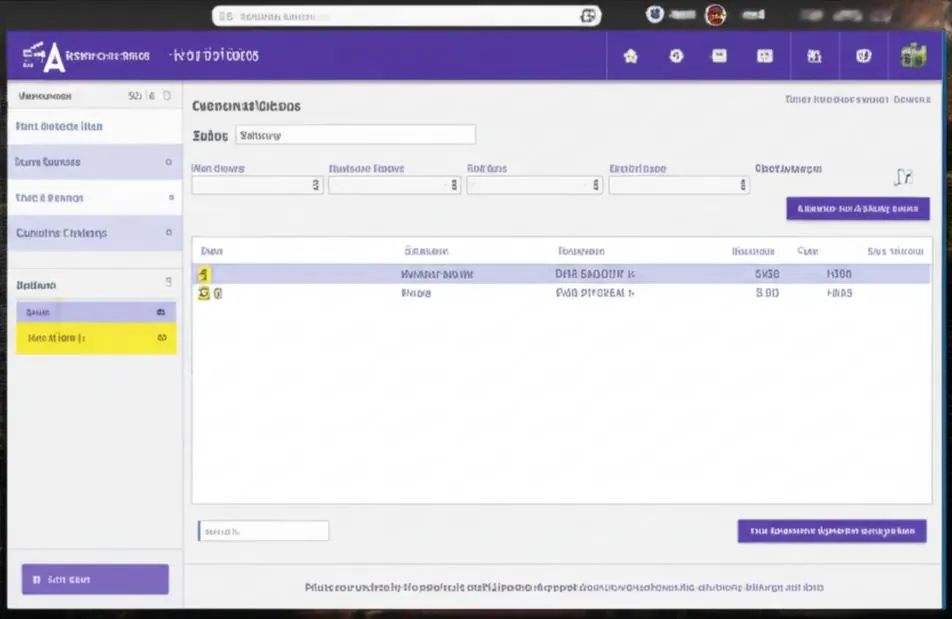Select the yellow highlighted item in left sidebar
The image size is (952, 619).
[x=96, y=338]
